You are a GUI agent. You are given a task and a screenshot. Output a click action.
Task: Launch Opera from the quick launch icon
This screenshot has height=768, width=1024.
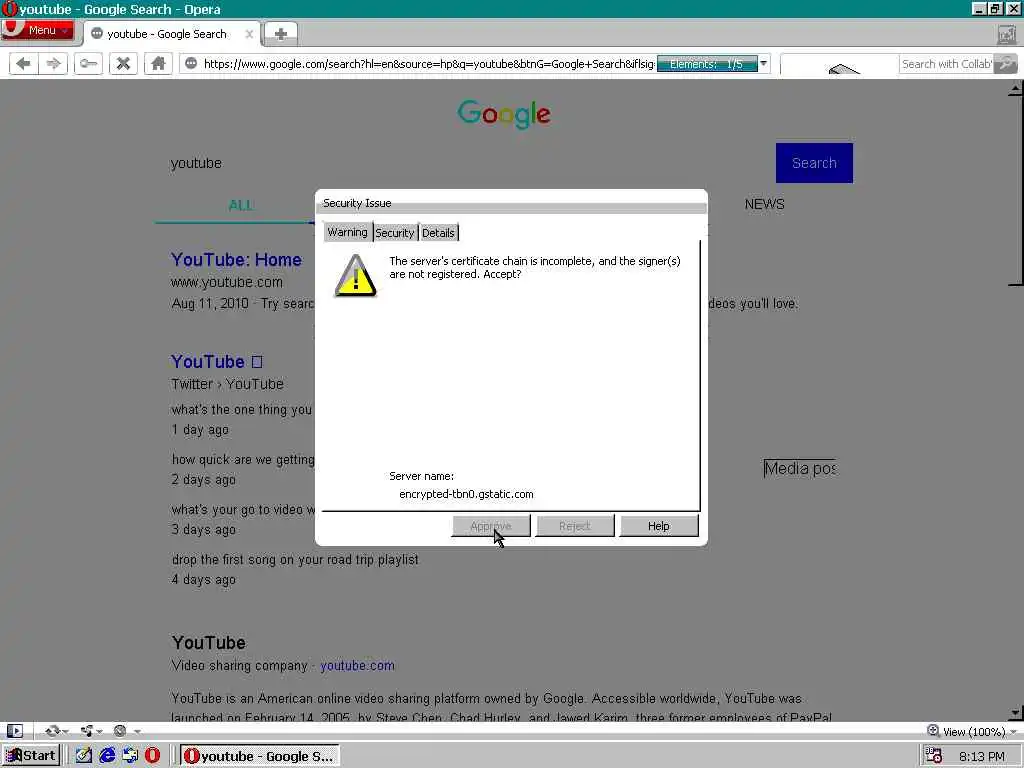click(x=152, y=756)
